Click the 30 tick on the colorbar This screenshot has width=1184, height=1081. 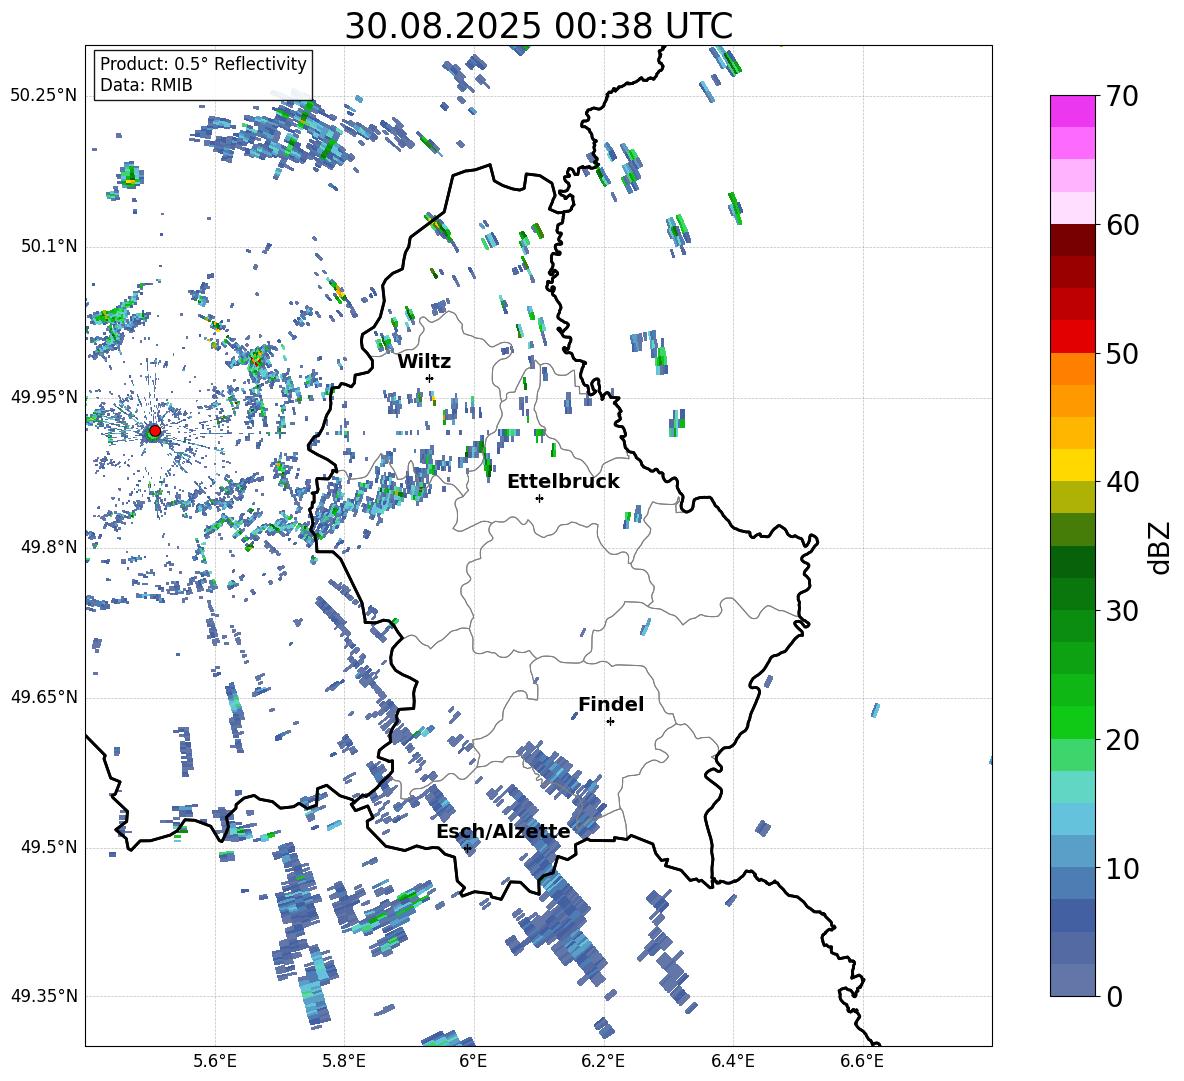(x=1121, y=611)
